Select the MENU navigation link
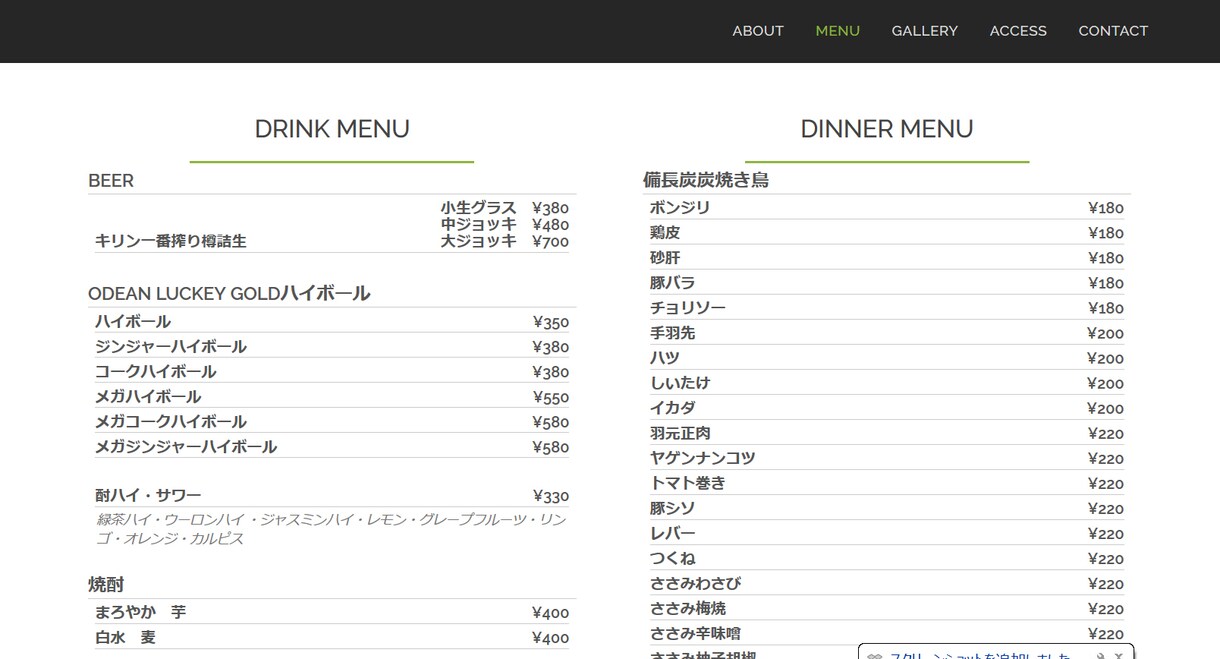 click(x=837, y=31)
